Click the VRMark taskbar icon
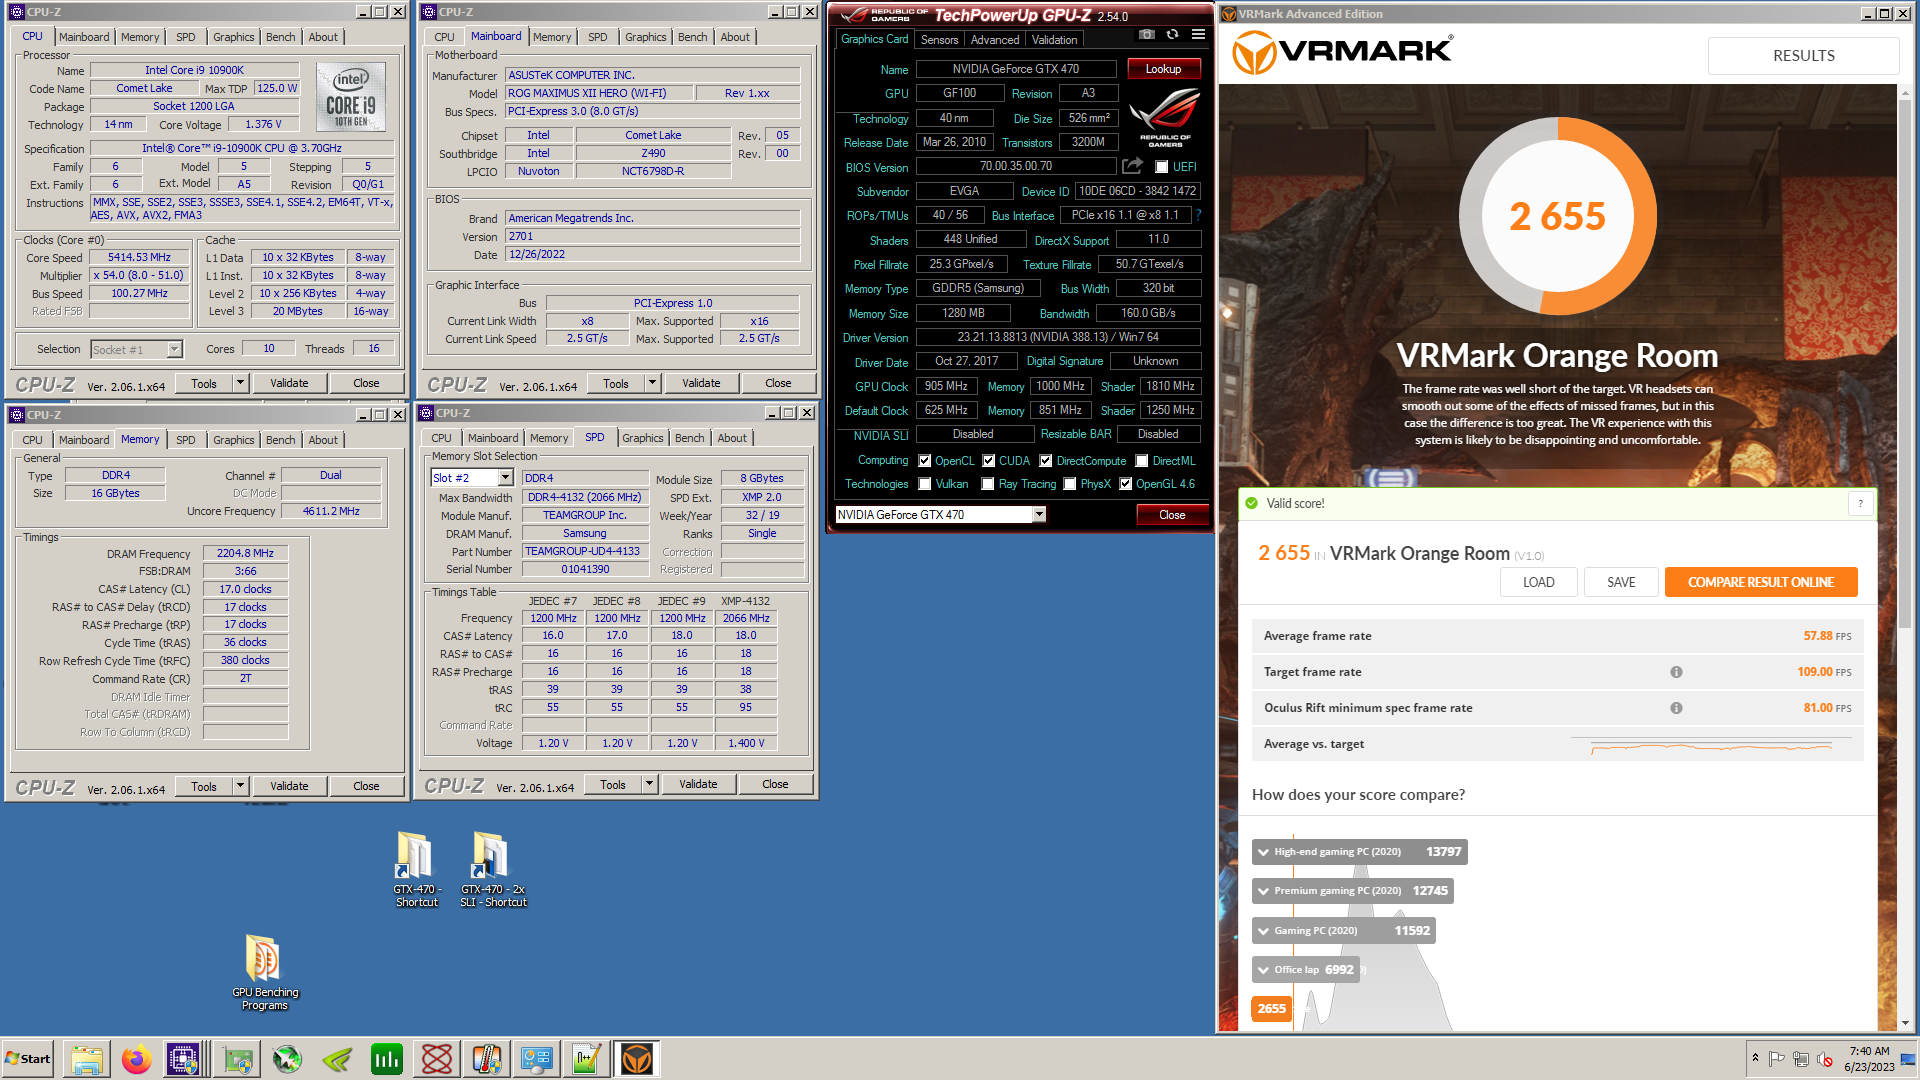Image resolution: width=1920 pixels, height=1080 pixels. pos(637,1059)
